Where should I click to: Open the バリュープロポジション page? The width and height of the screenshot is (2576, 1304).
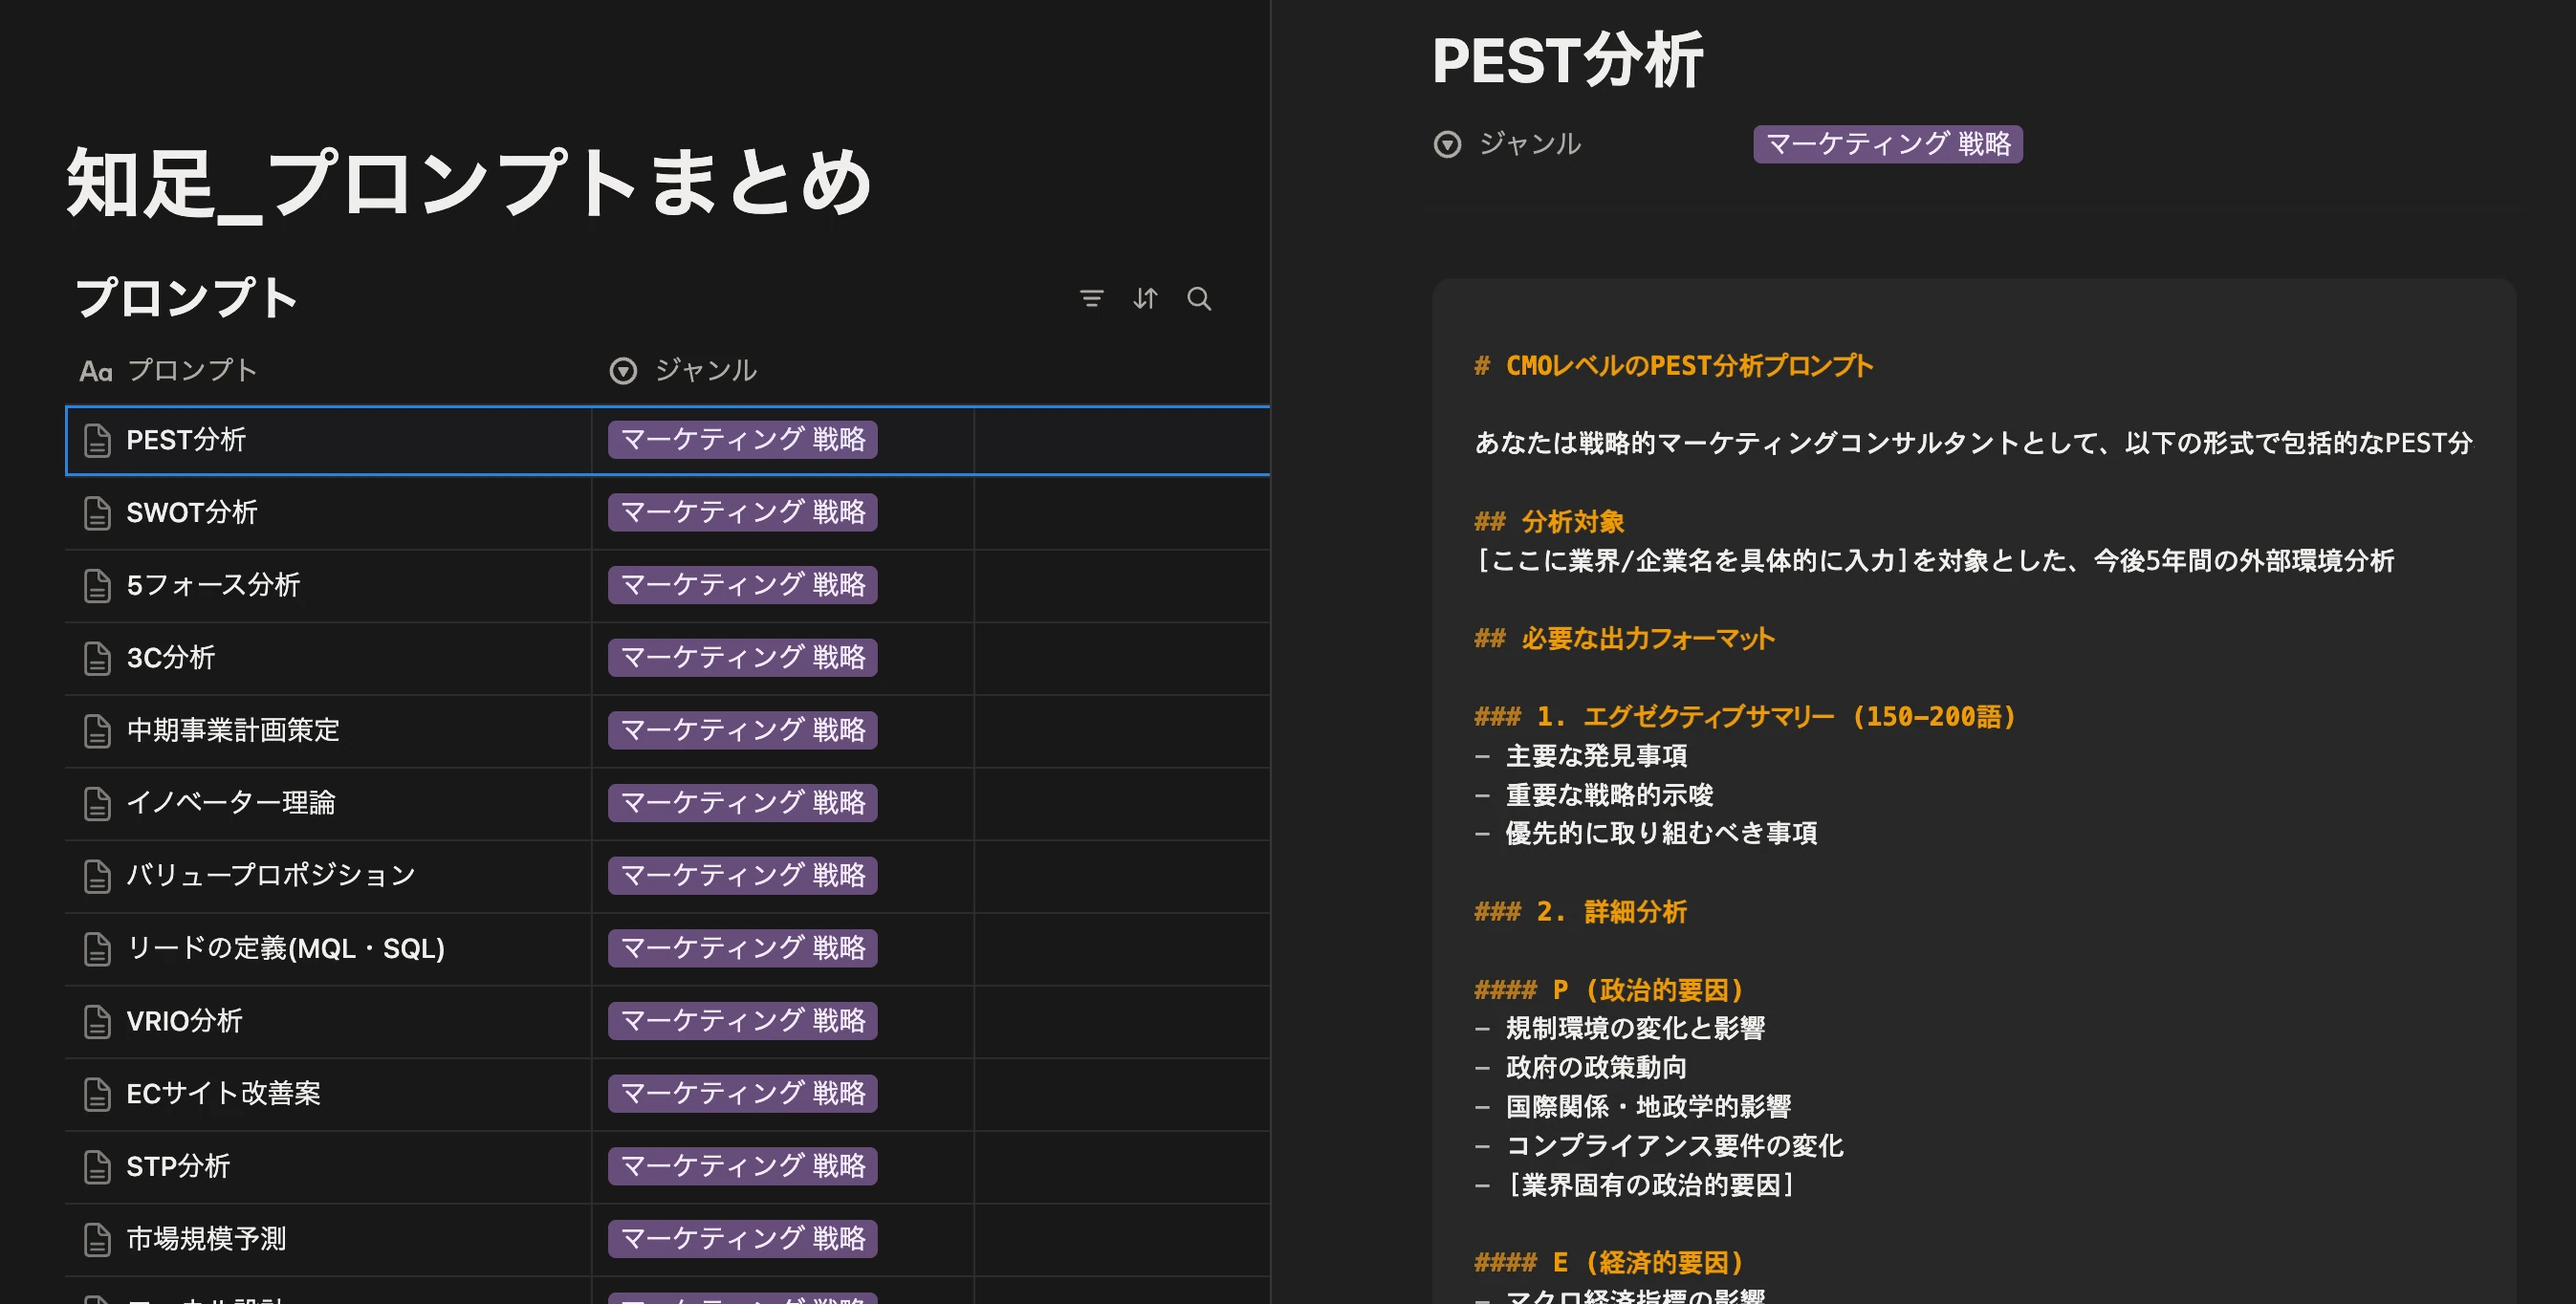point(271,875)
